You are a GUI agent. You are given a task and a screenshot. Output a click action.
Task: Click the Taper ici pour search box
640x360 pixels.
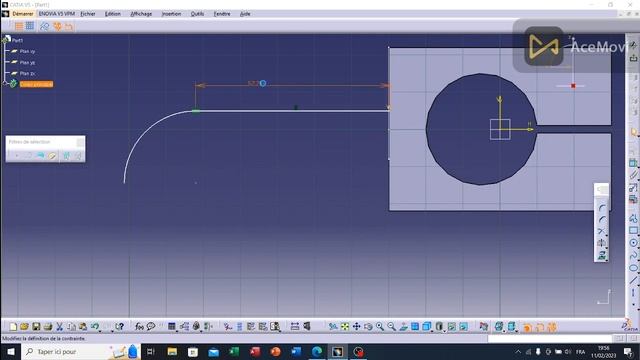[x=80, y=351]
